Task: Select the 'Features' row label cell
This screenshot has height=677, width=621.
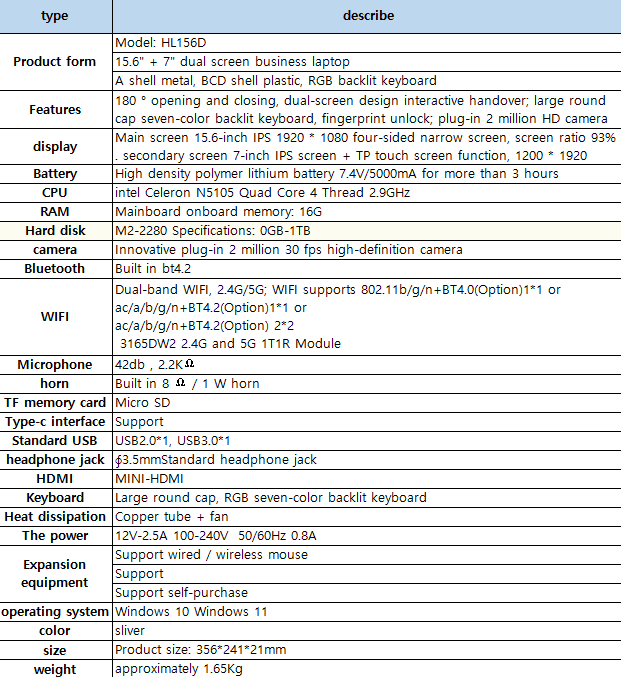Action: coord(55,109)
